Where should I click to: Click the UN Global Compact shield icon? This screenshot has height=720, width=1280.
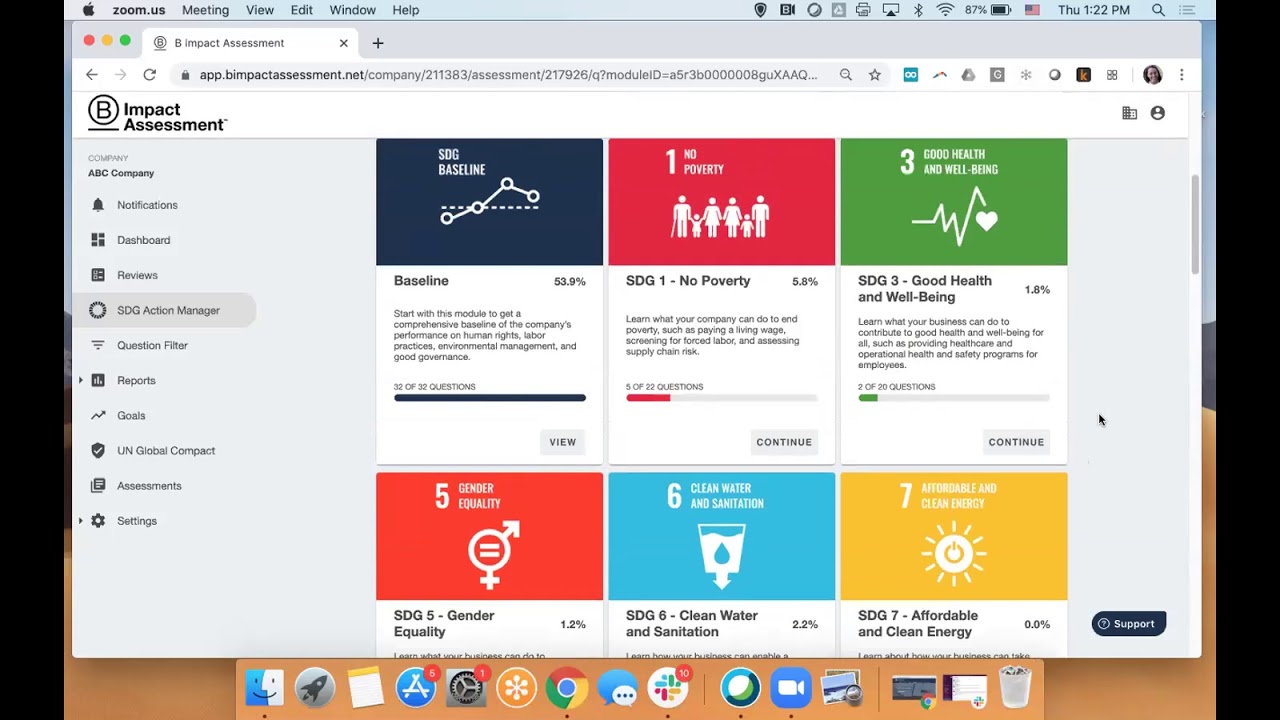(98, 451)
